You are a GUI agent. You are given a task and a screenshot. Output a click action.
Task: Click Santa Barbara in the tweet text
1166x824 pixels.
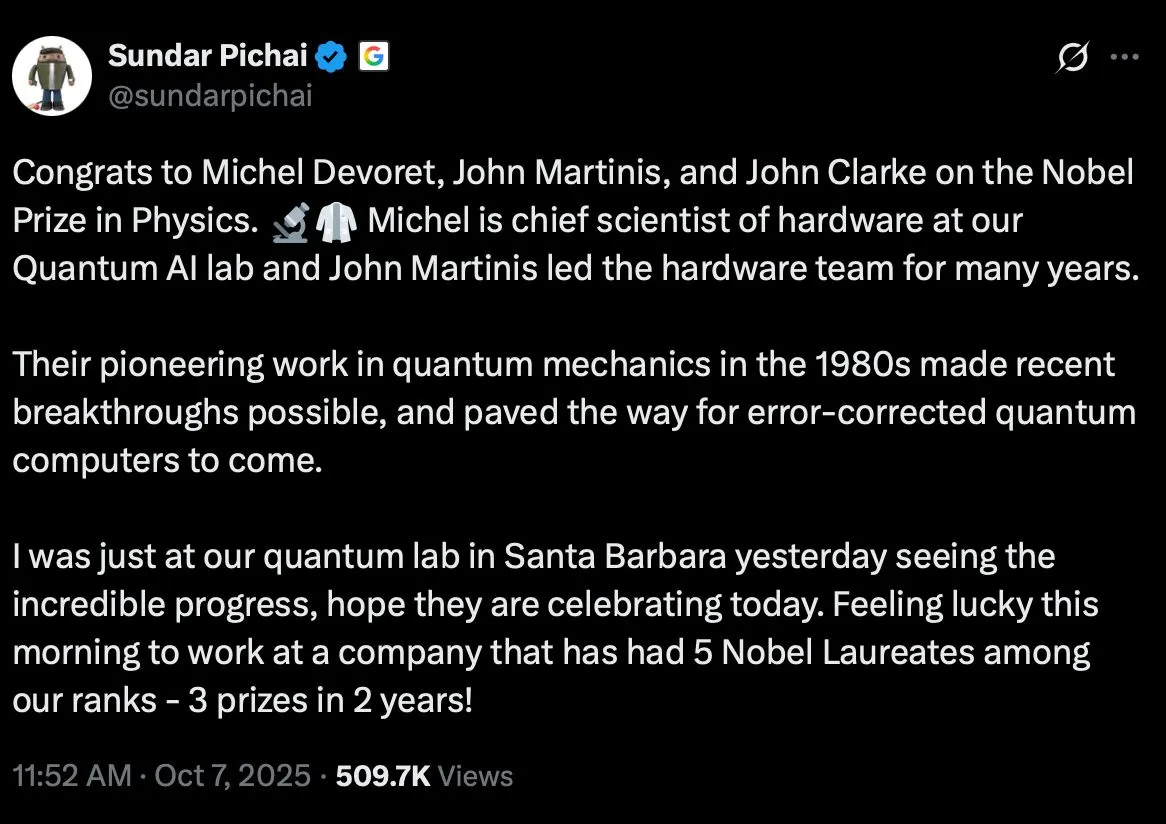(616, 557)
